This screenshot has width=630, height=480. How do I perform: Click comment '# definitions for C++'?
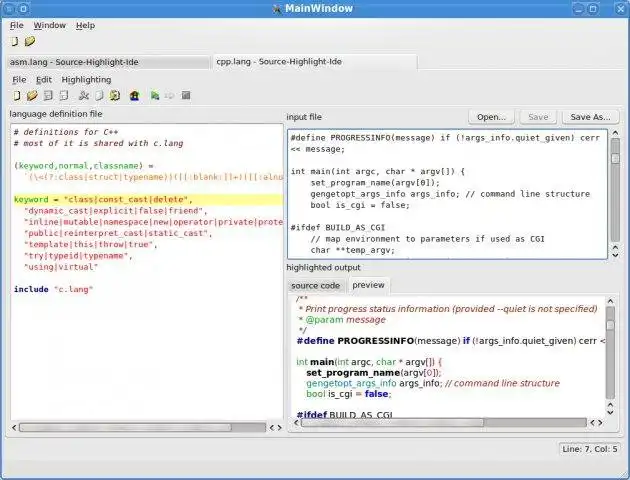point(66,132)
